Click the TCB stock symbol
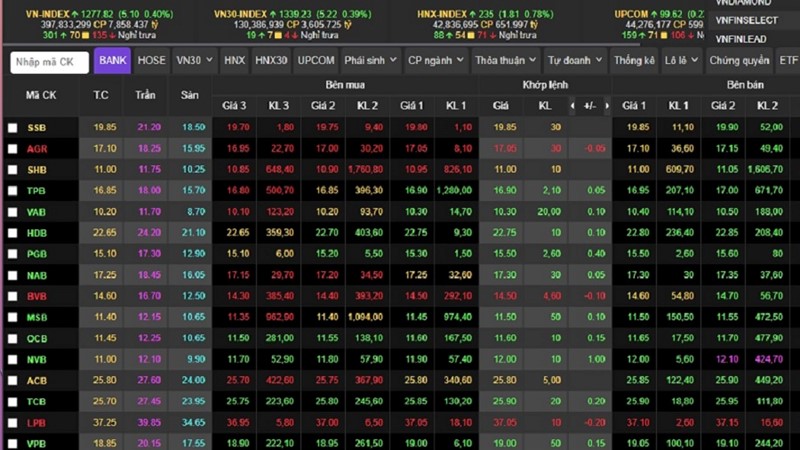800x450 pixels. coord(36,402)
